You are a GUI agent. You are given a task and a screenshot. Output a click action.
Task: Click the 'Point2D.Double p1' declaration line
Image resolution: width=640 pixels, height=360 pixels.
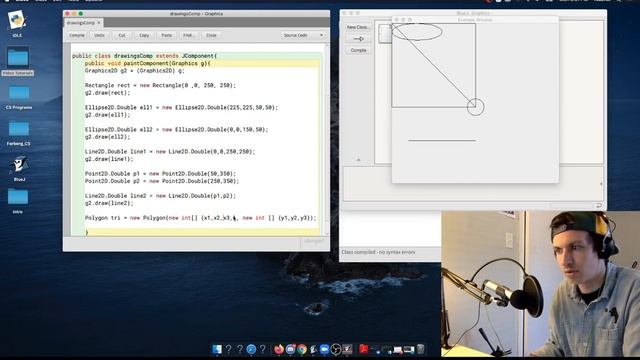(160, 173)
